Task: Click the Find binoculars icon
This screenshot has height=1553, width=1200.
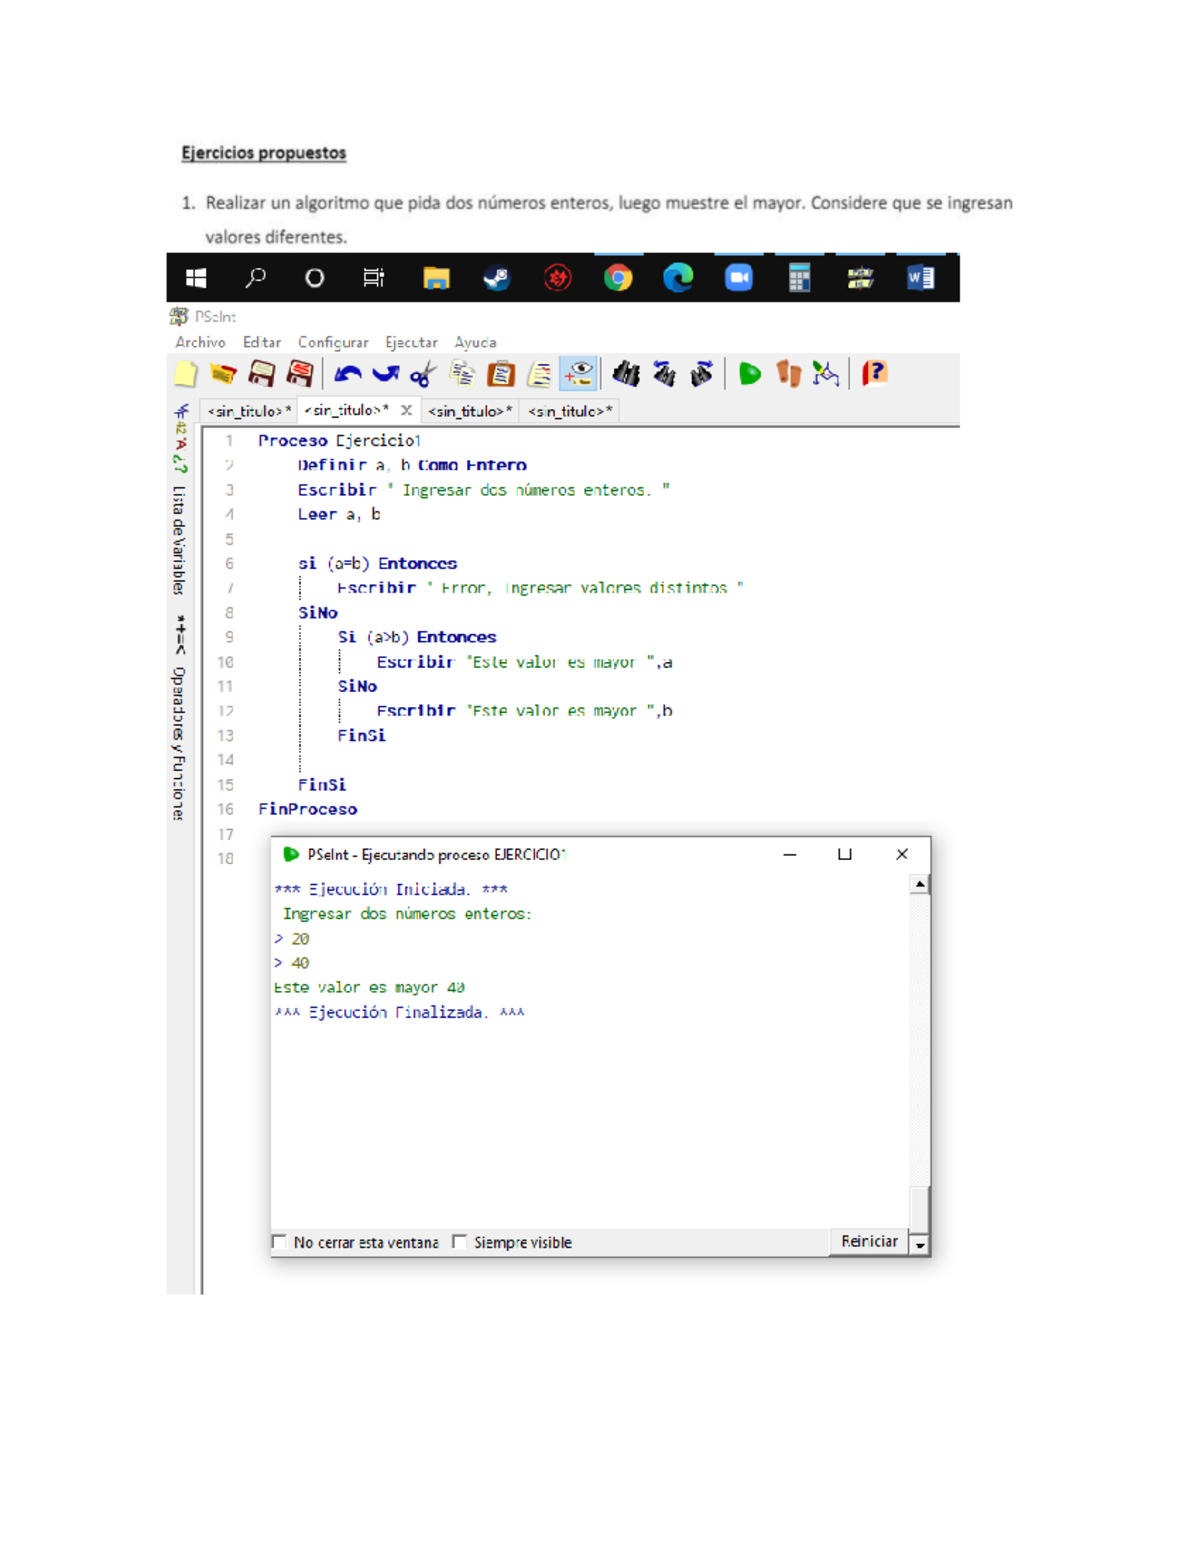Action: click(x=626, y=374)
